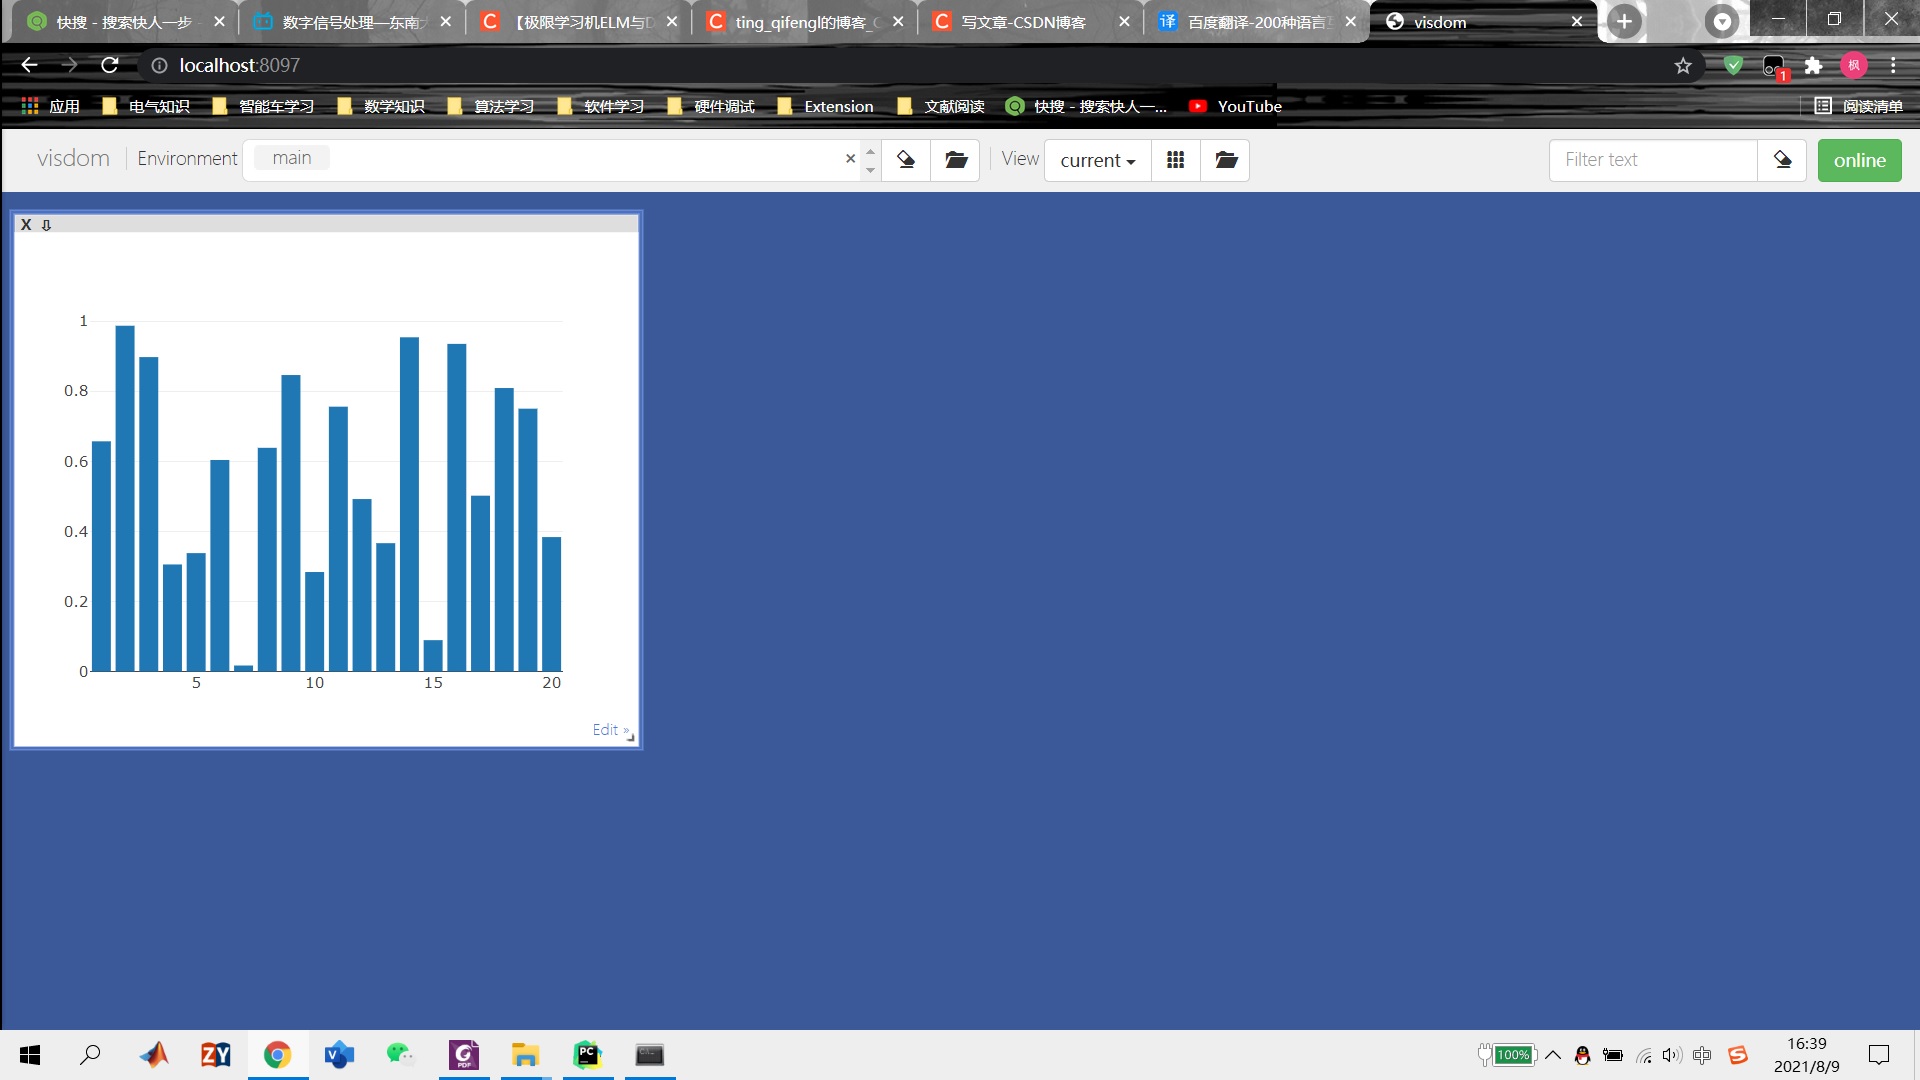Open the environment folder management icon

pos(956,160)
